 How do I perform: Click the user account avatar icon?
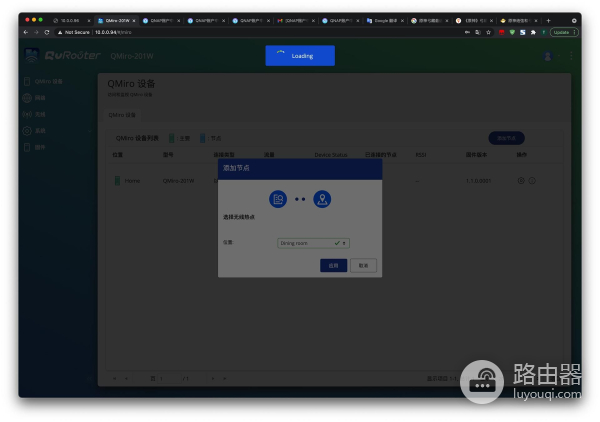(x=548, y=56)
